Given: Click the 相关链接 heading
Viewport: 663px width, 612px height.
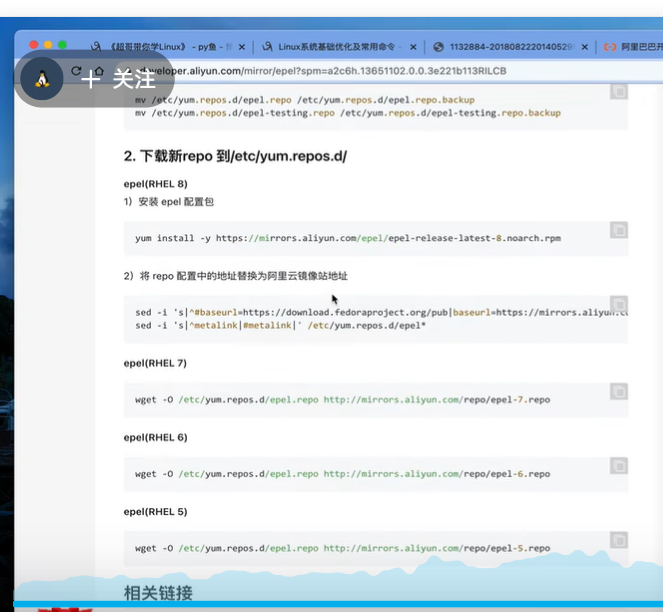Looking at the screenshot, I should (x=158, y=593).
